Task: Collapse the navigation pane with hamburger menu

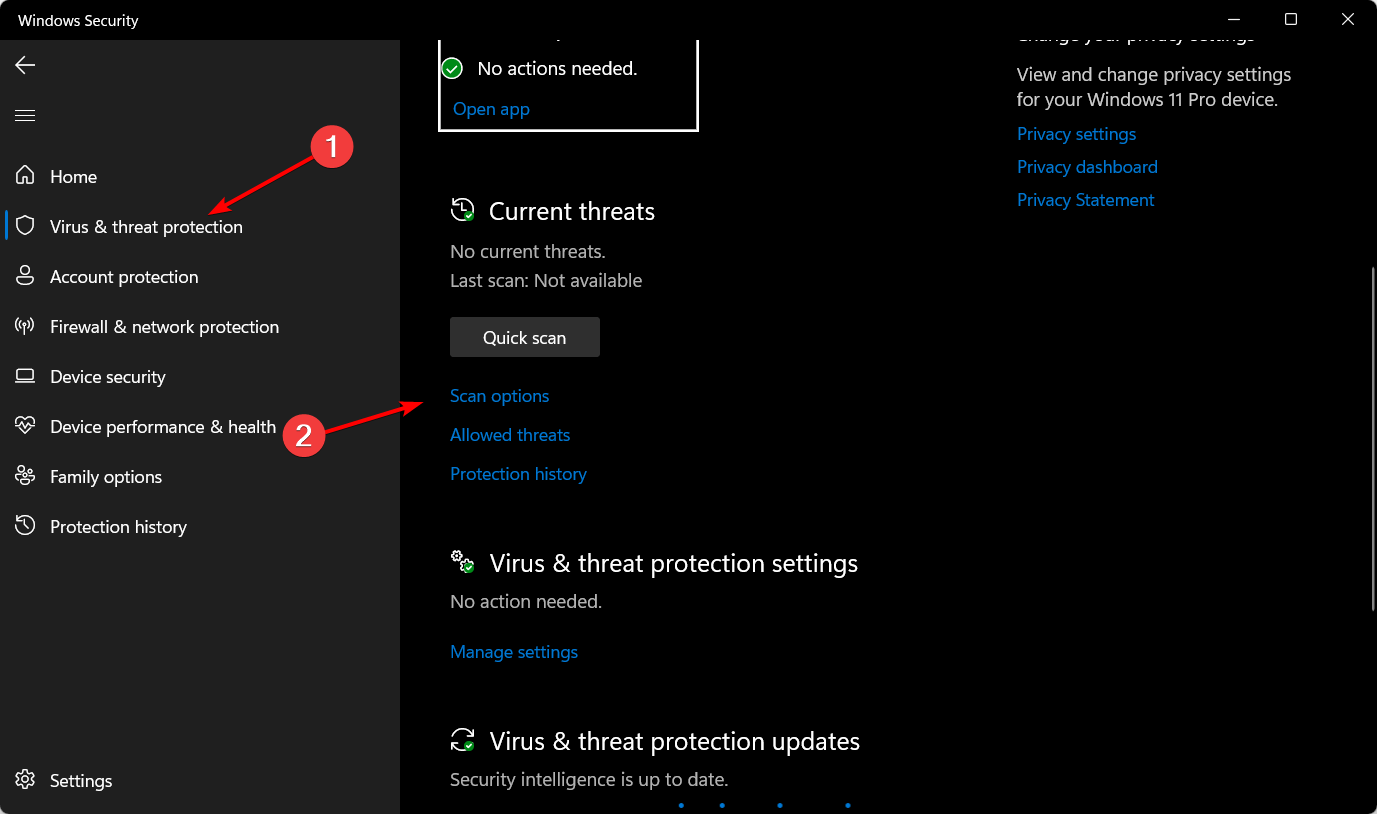Action: (24, 115)
